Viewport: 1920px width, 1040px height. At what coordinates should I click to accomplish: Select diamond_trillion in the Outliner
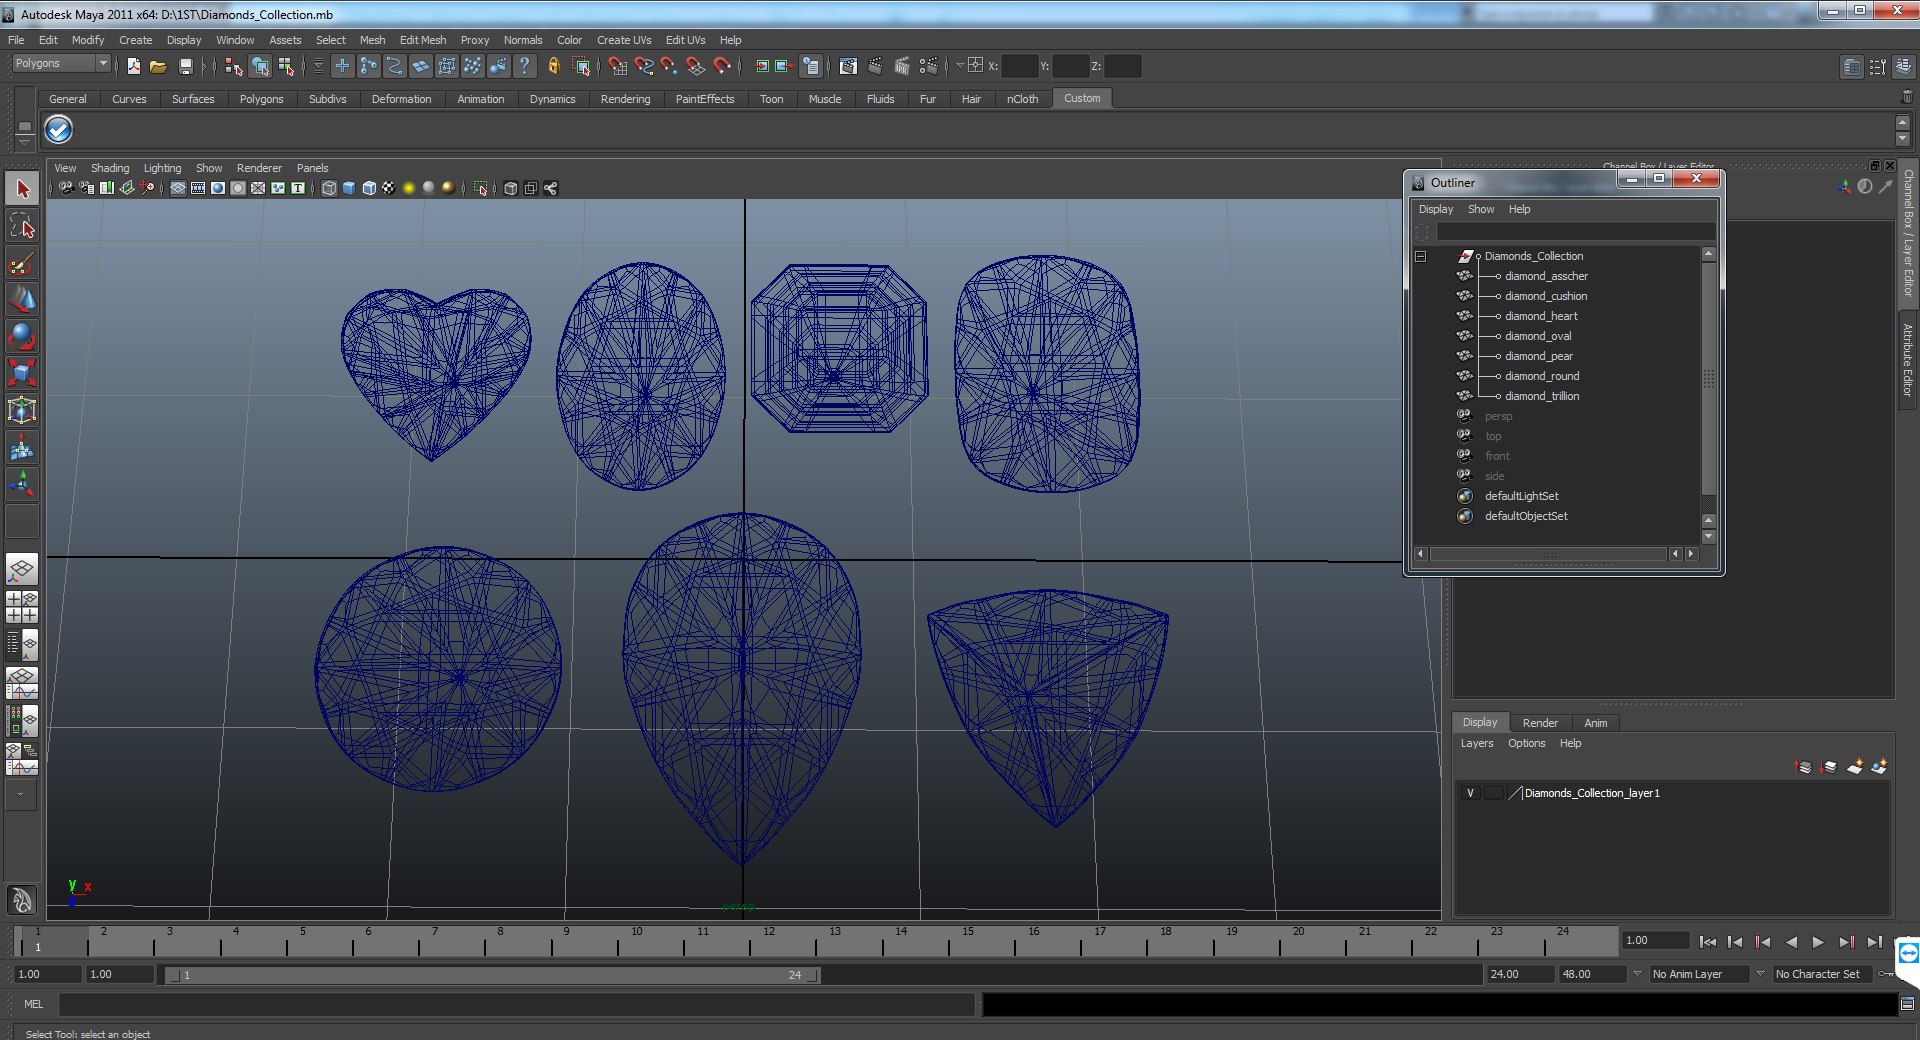(1542, 396)
